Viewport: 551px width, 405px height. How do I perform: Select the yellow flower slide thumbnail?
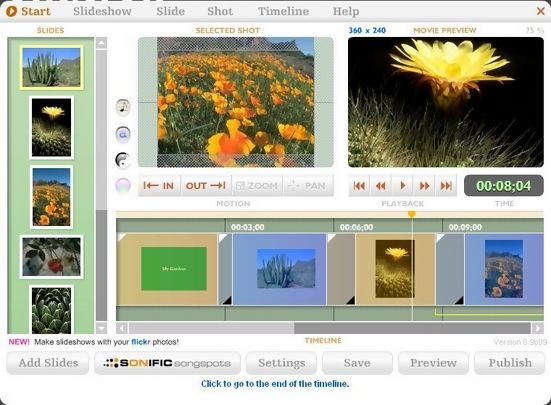coord(51,128)
